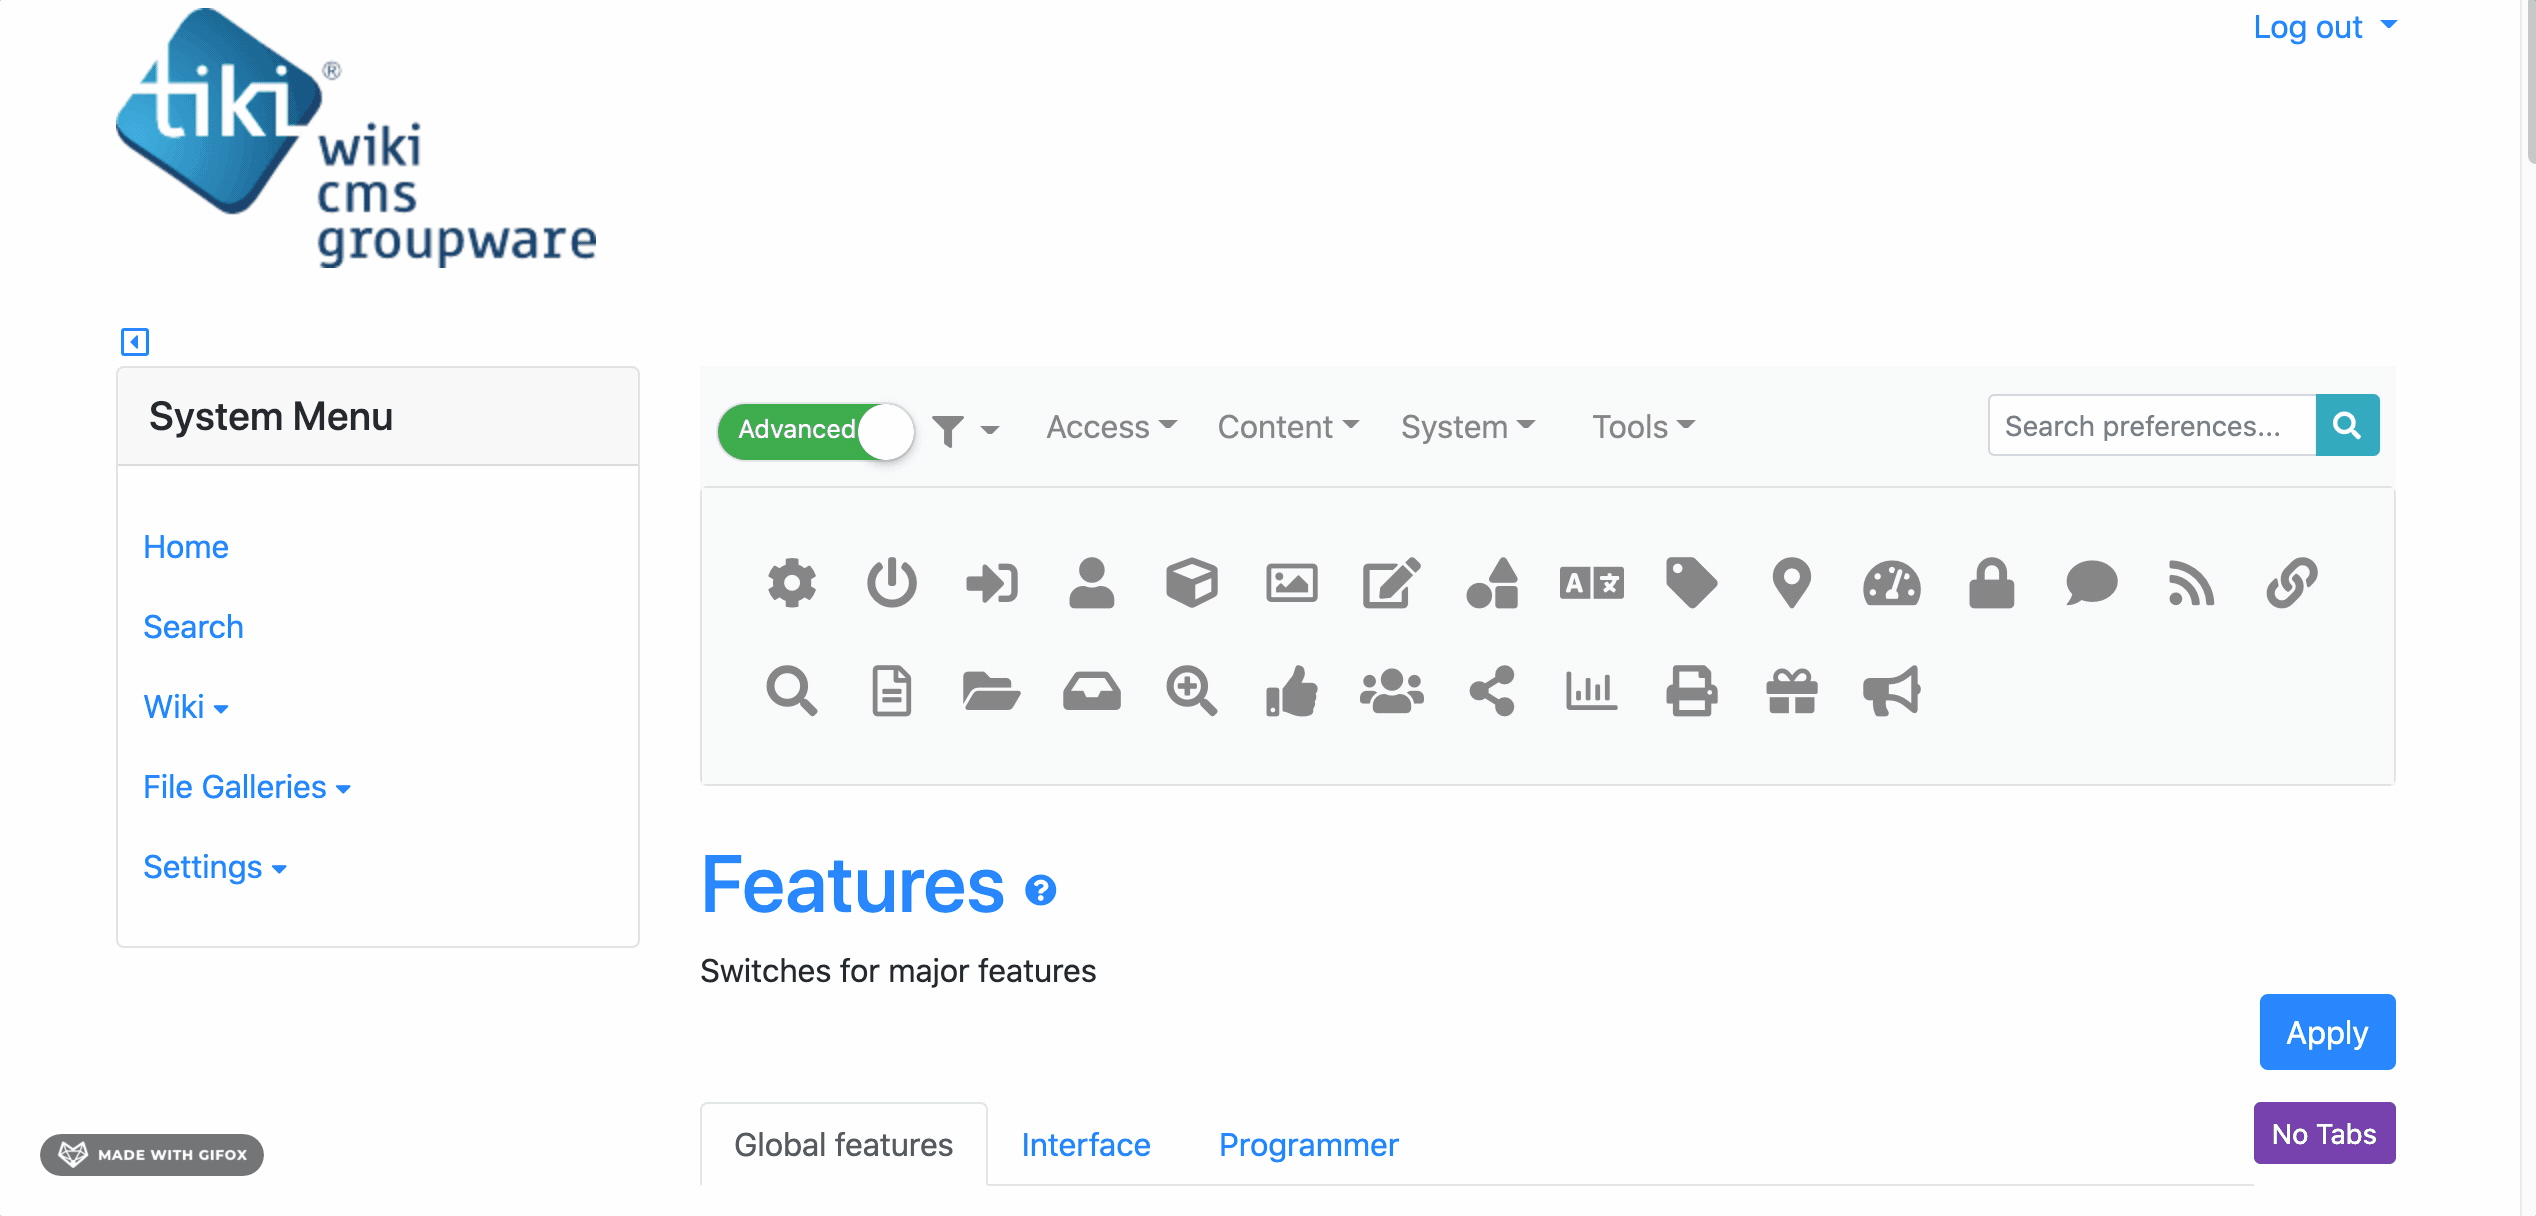Open the Content dropdown menu
The width and height of the screenshot is (2536, 1216).
(x=1284, y=427)
